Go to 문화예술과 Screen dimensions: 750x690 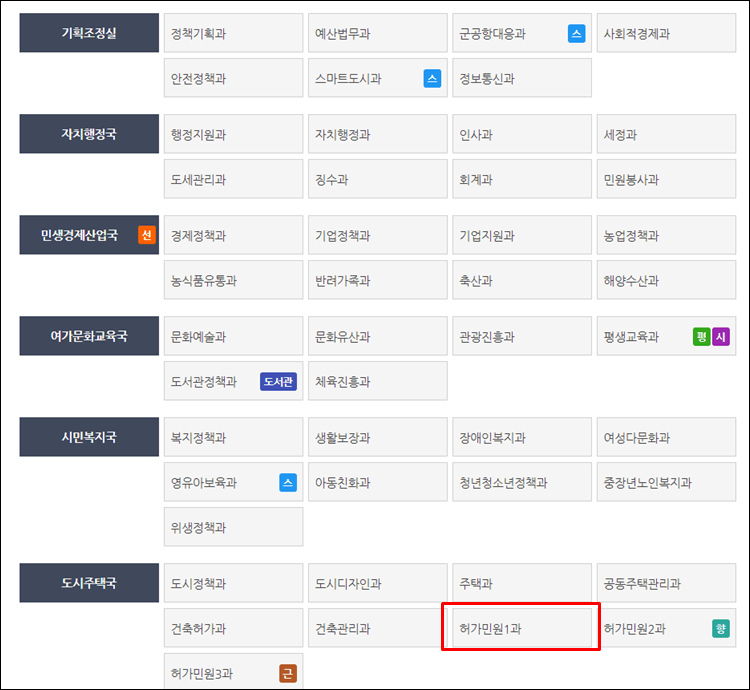point(233,336)
